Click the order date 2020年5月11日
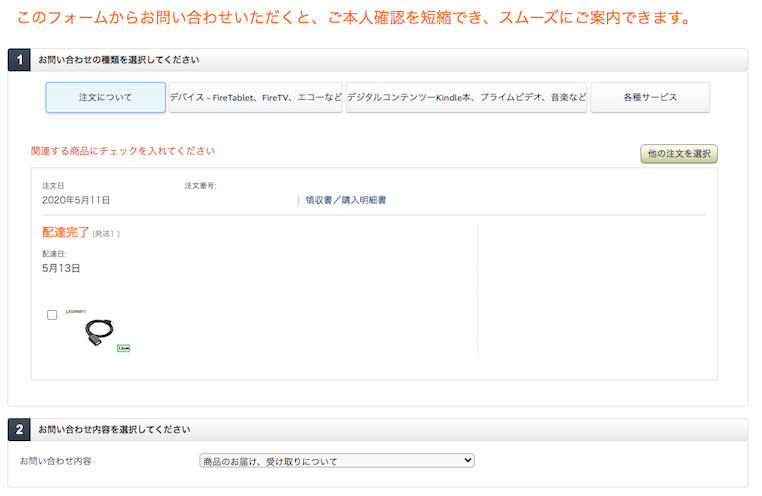The height and width of the screenshot is (496, 762). pos(76,200)
